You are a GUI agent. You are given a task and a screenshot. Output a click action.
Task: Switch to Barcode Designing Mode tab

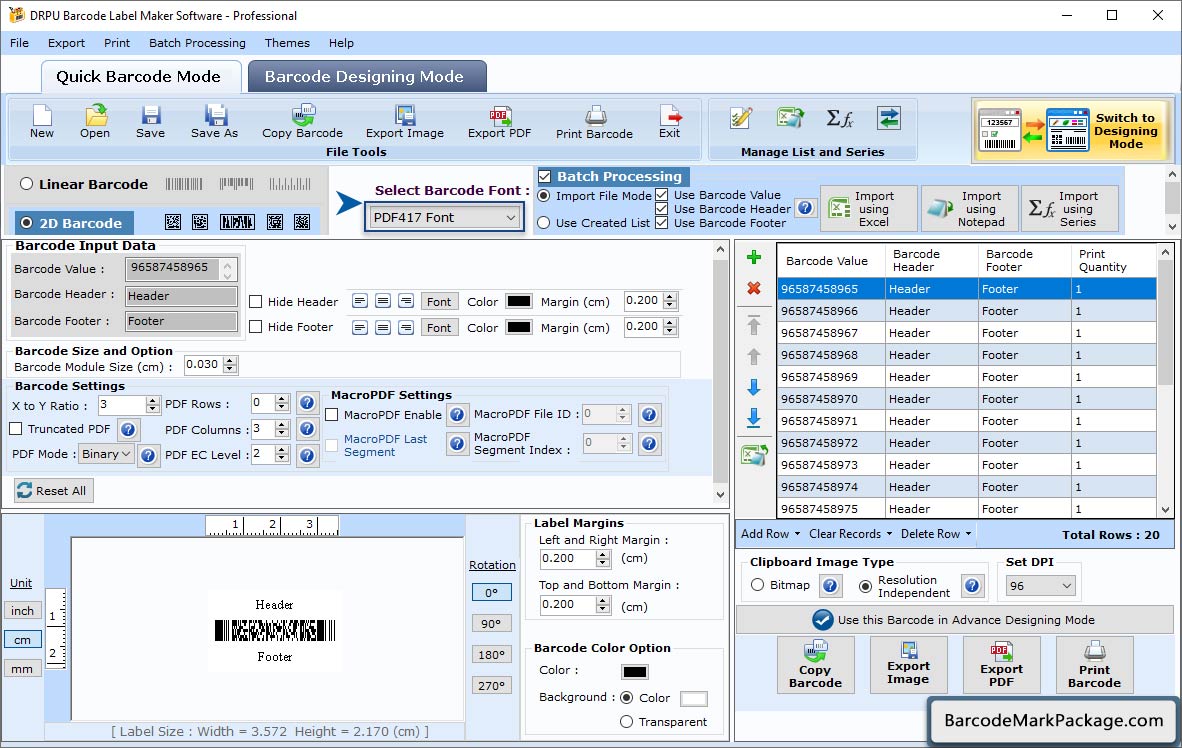[365, 77]
